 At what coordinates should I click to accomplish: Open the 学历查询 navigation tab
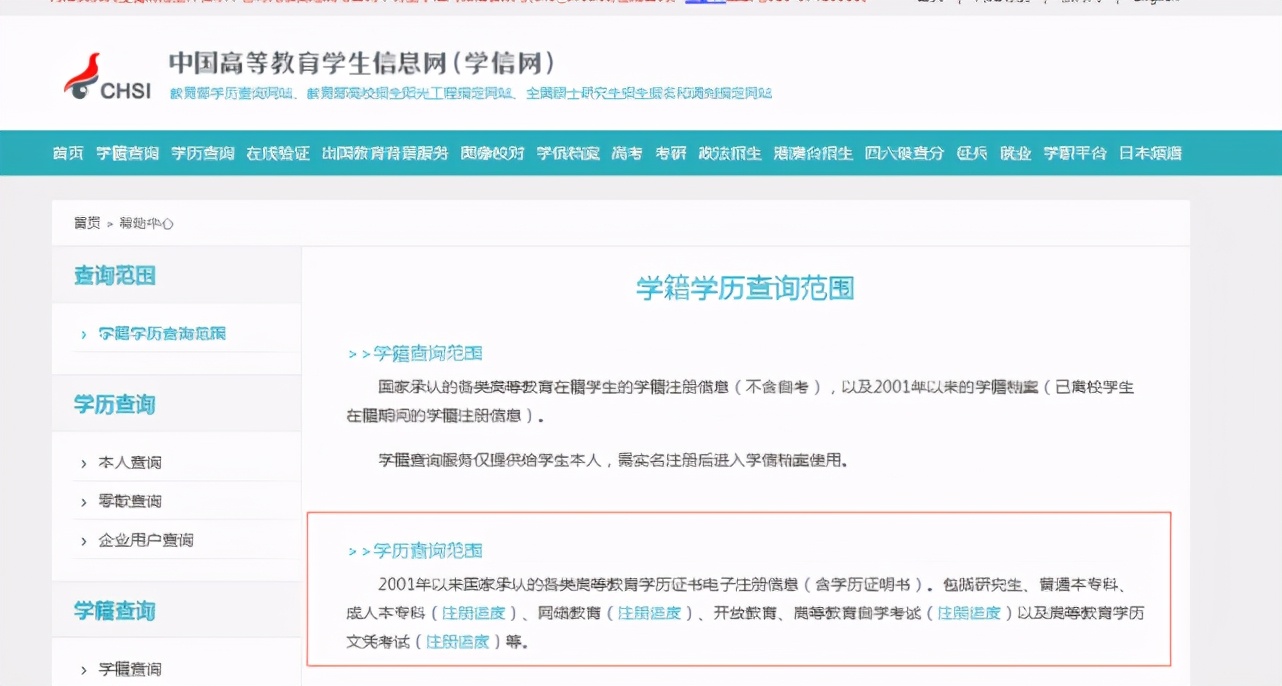point(202,154)
